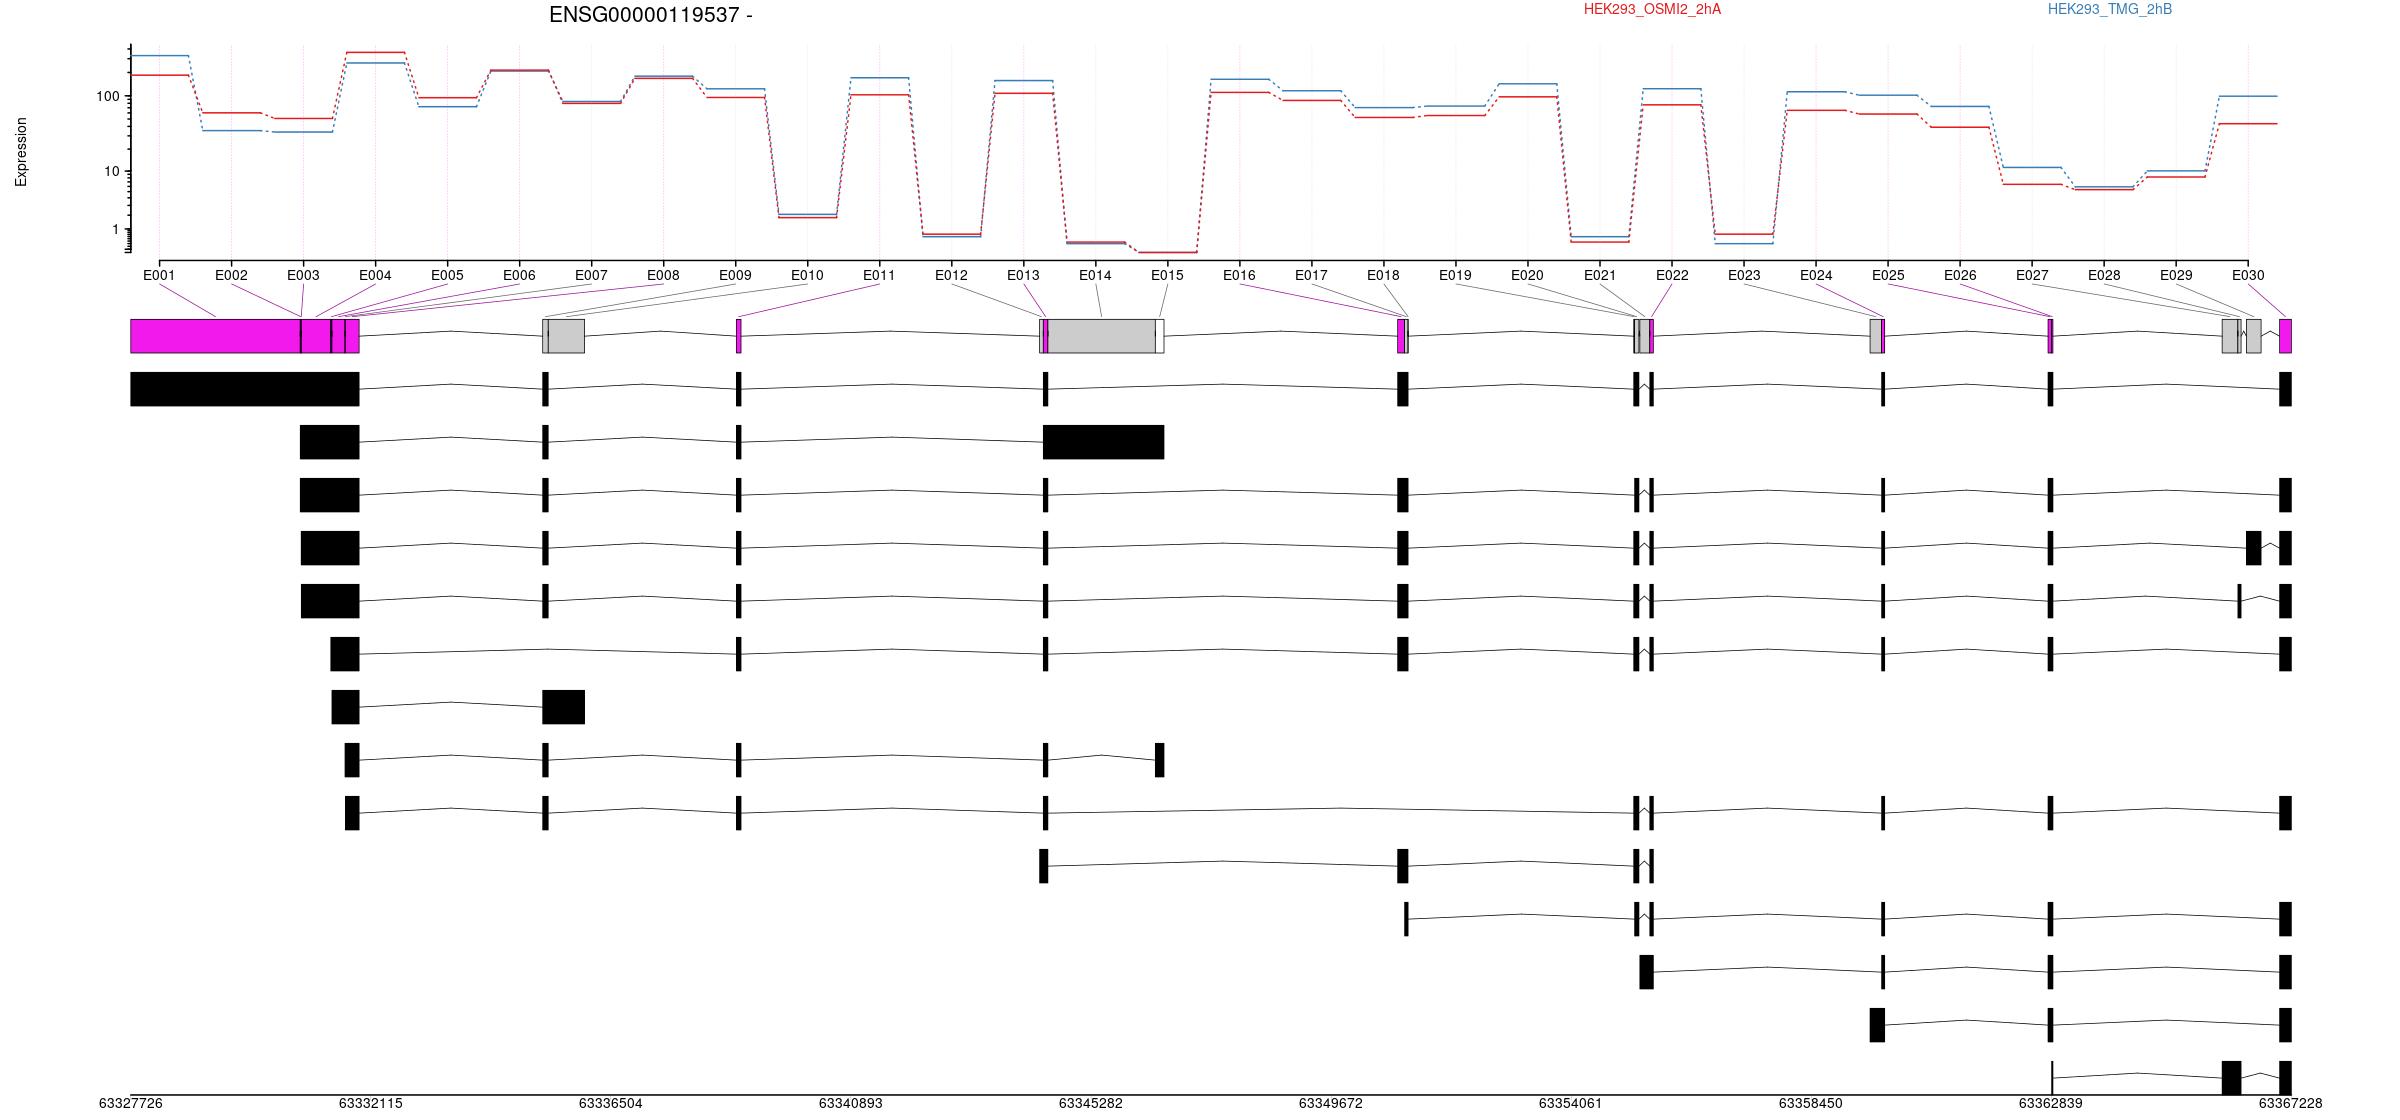Click exon label E002
Screen dimensions: 2400x1120
[x=231, y=275]
